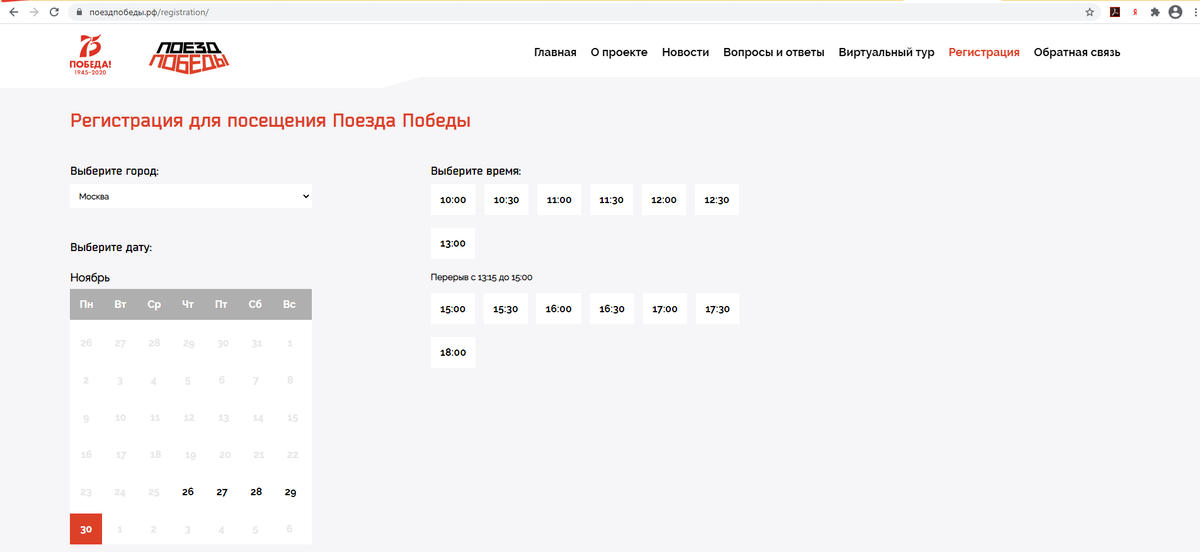
Task: Pick the 11:30 time slot
Action: 611,200
